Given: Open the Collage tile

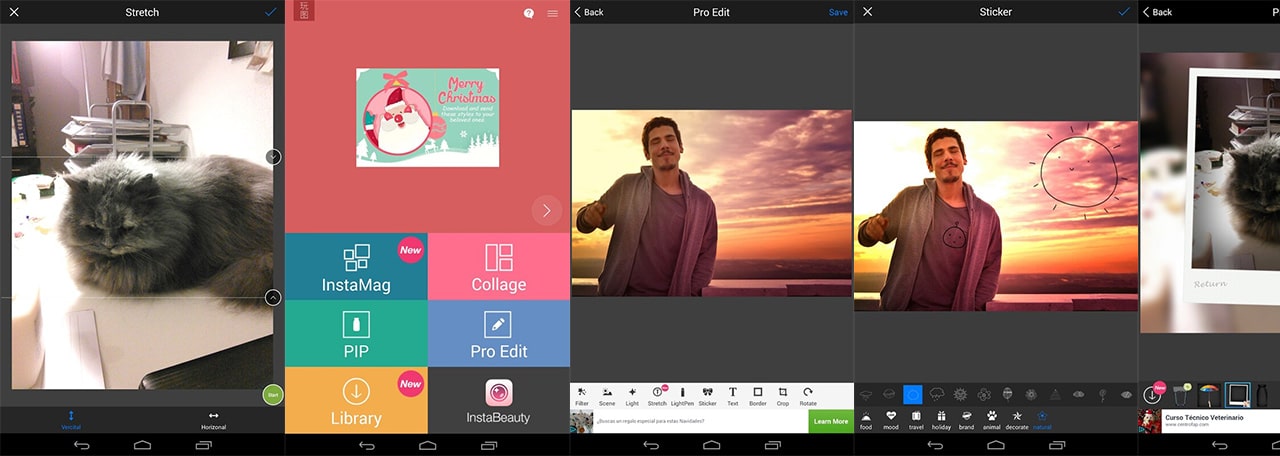Looking at the screenshot, I should pos(499,267).
